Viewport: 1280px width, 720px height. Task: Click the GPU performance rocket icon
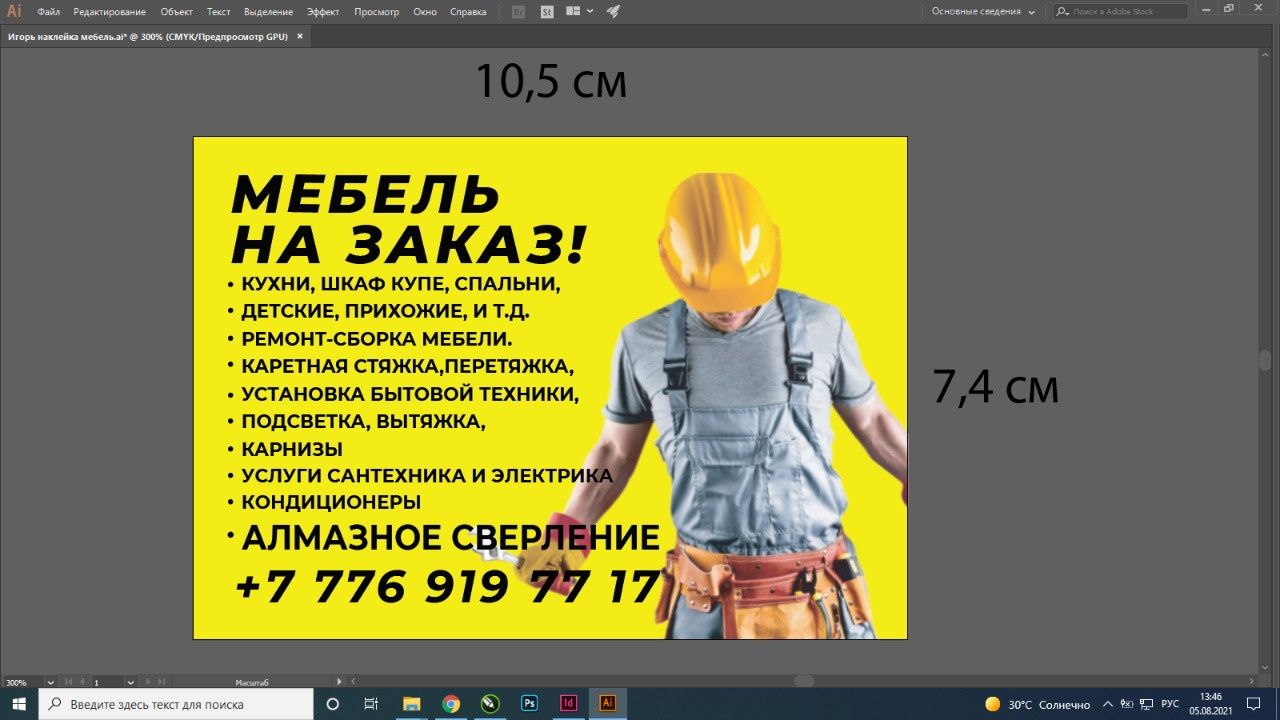pos(613,12)
